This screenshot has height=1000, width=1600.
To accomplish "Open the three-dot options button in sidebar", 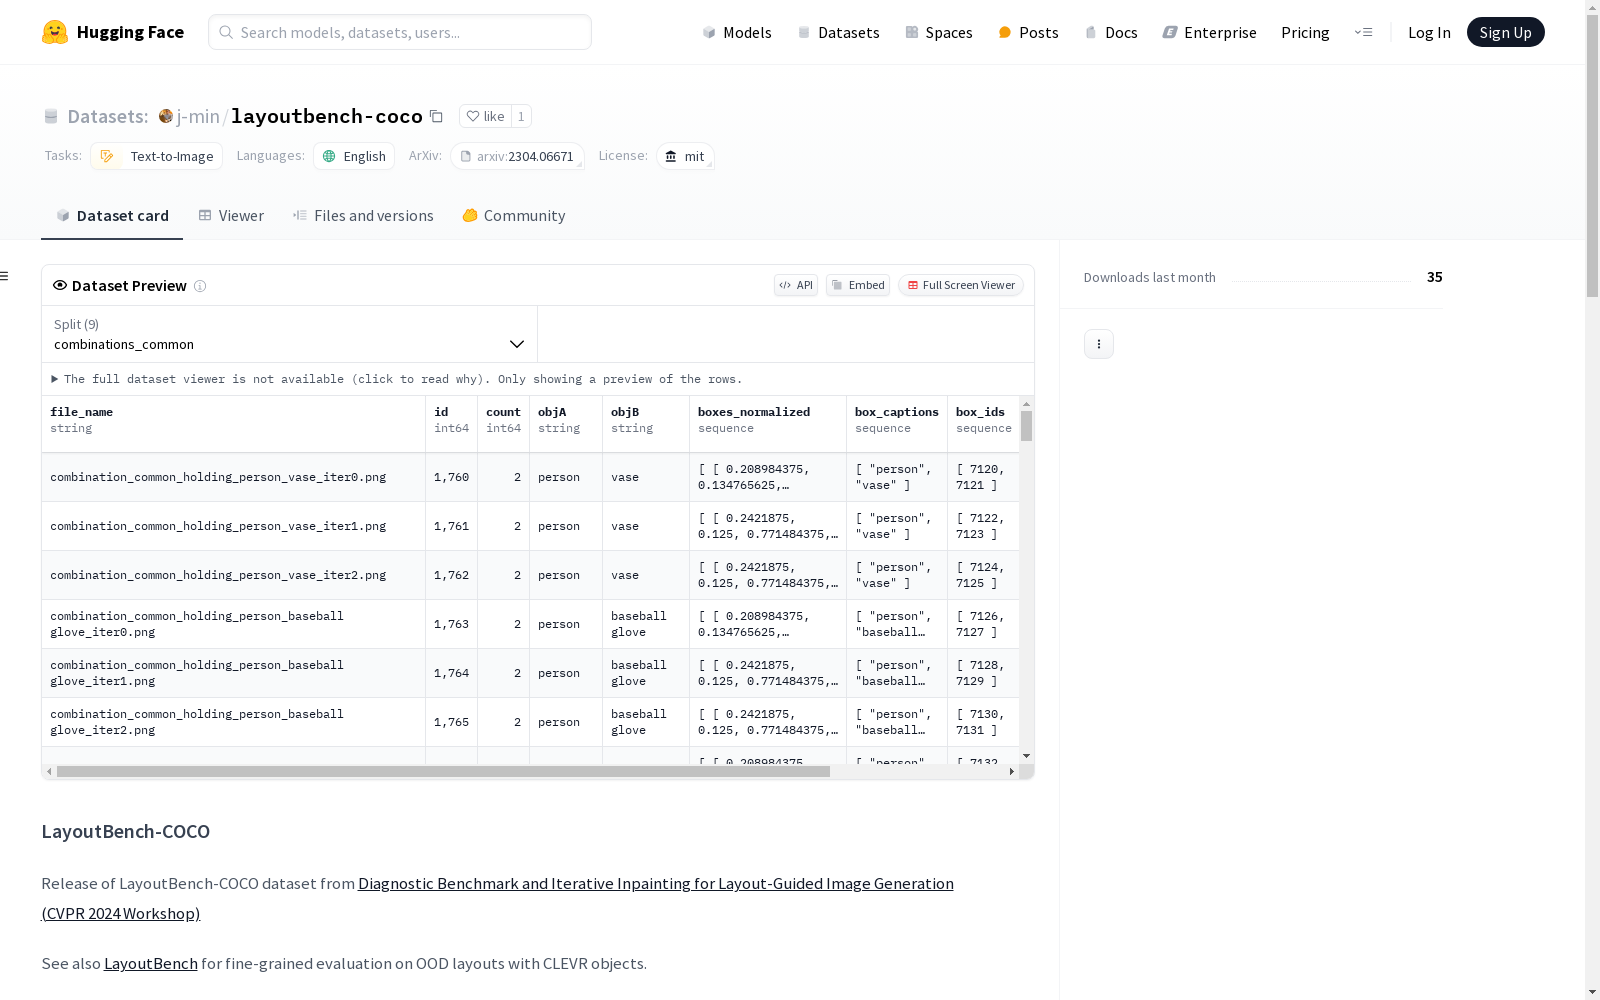I will 1099,344.
